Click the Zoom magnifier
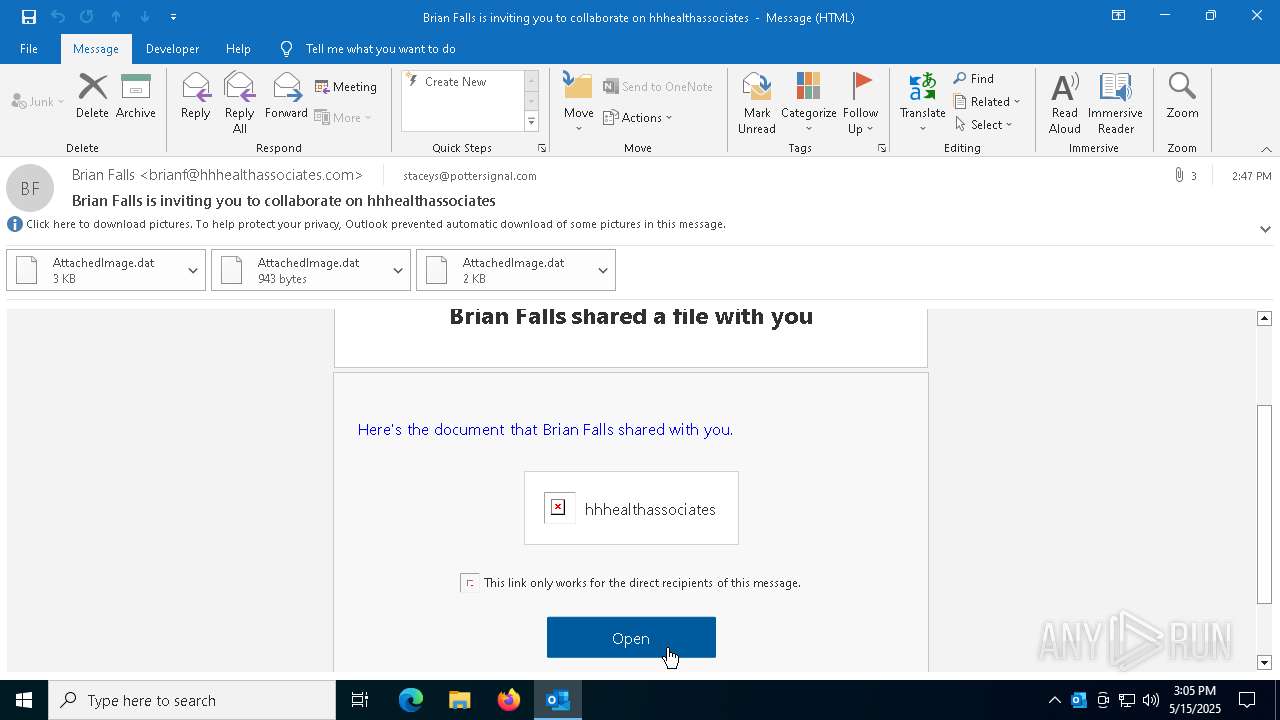The width and height of the screenshot is (1280, 720). 1182,97
